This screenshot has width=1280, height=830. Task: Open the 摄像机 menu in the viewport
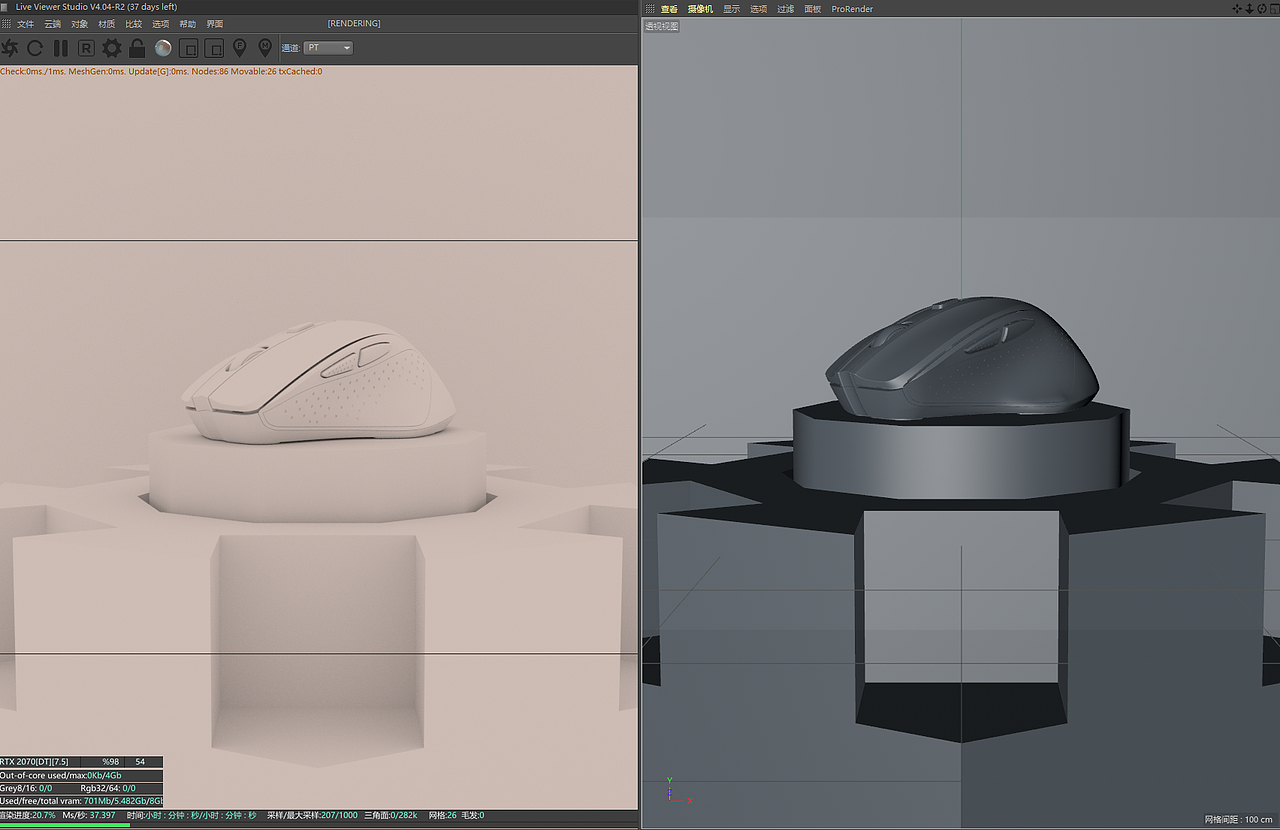coord(700,9)
